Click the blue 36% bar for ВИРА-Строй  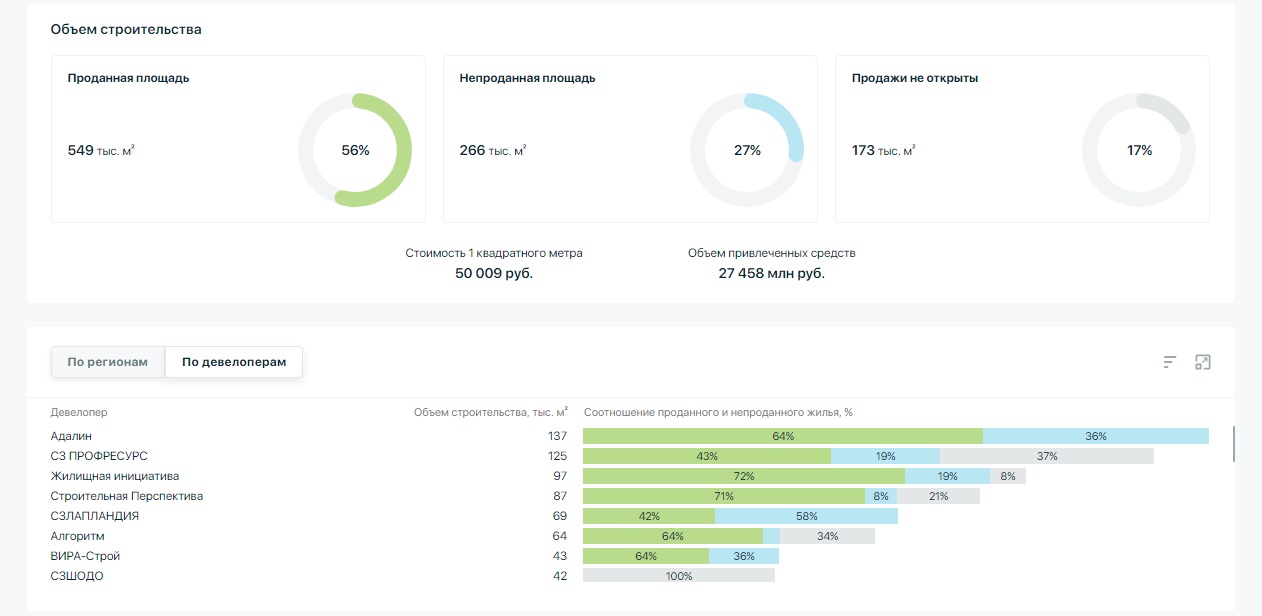coord(744,556)
